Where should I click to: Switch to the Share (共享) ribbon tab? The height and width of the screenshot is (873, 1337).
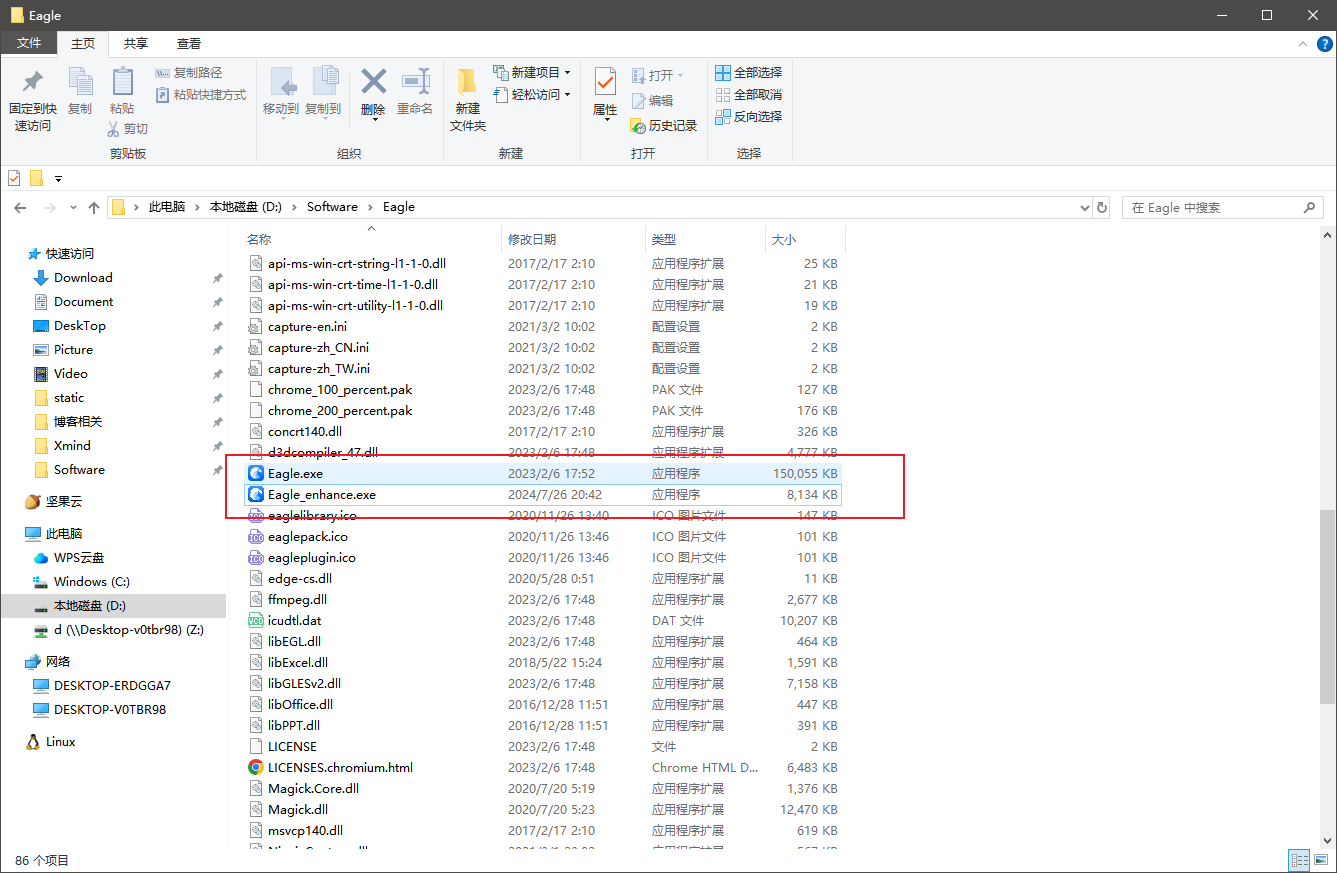pos(136,43)
